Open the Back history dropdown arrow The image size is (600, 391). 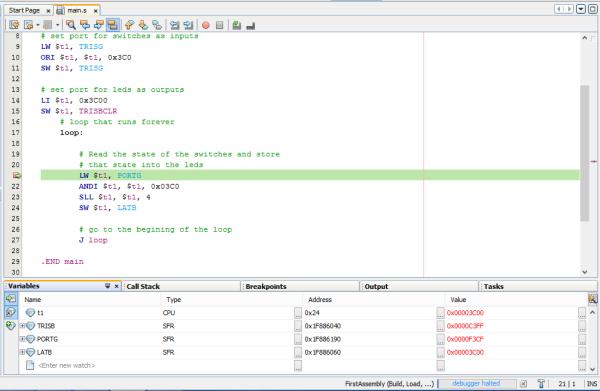pos(38,25)
